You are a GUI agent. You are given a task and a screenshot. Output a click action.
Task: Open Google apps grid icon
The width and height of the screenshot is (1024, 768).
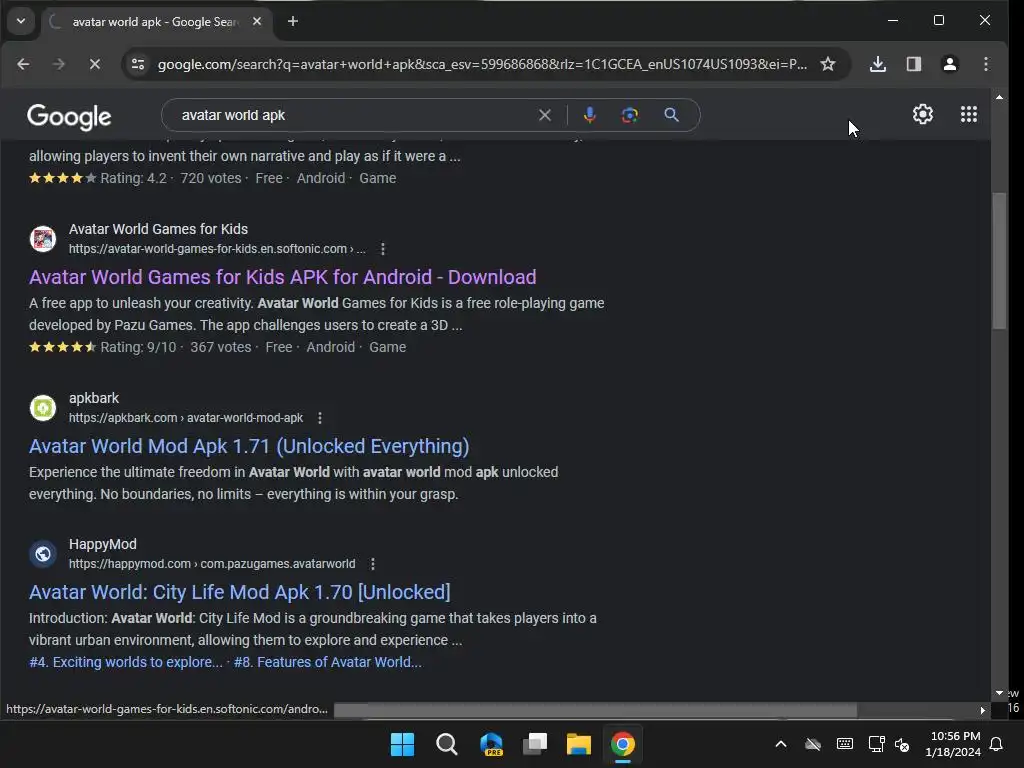[x=968, y=114]
